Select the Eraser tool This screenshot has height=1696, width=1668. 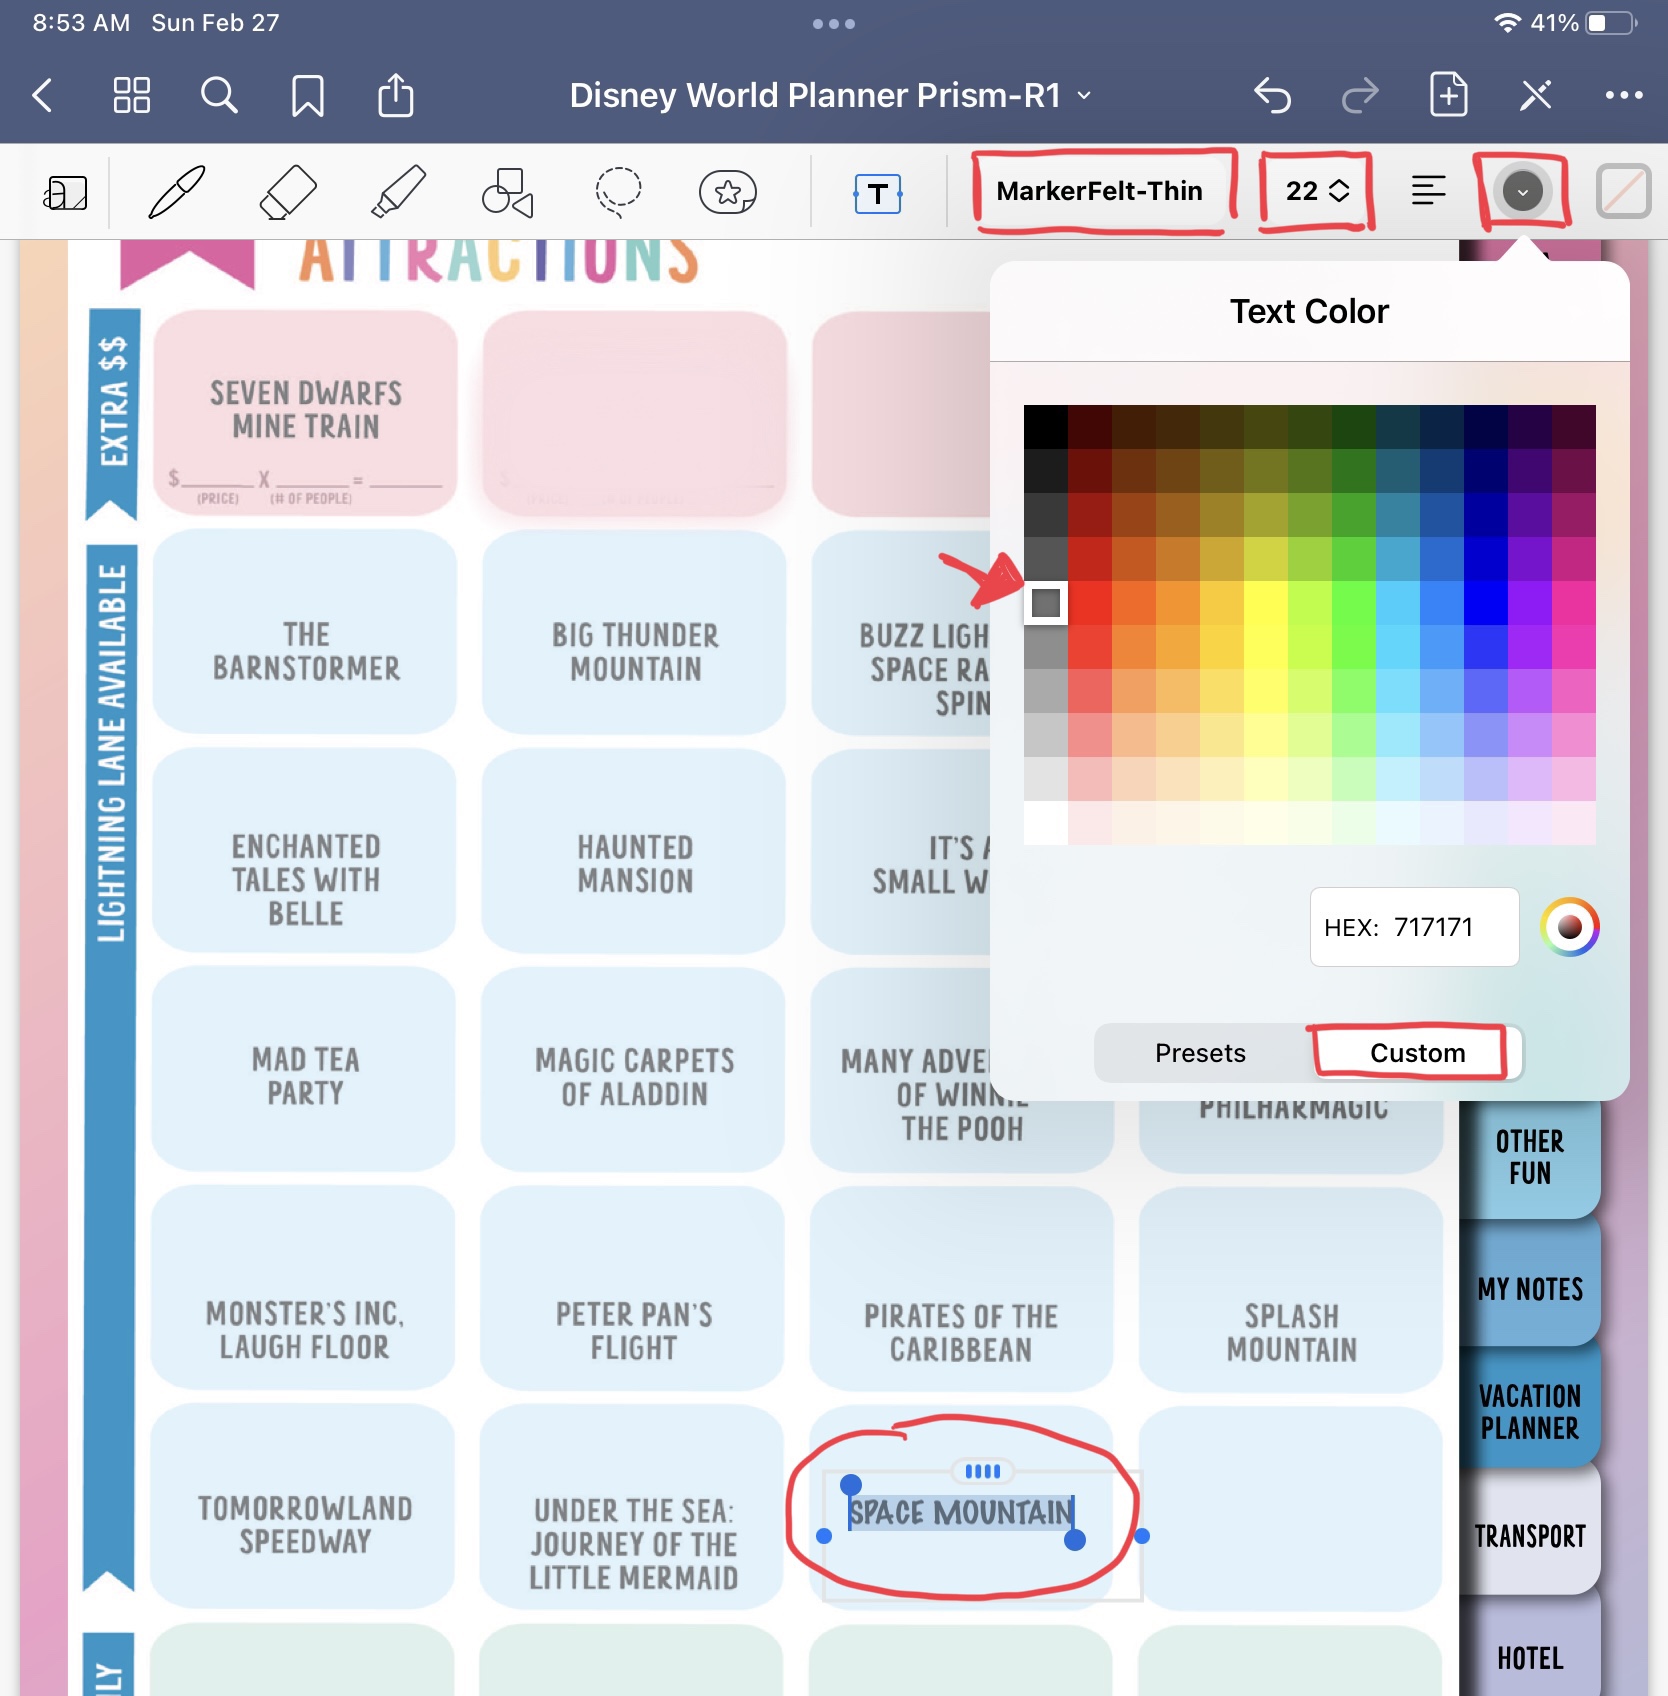coord(288,191)
